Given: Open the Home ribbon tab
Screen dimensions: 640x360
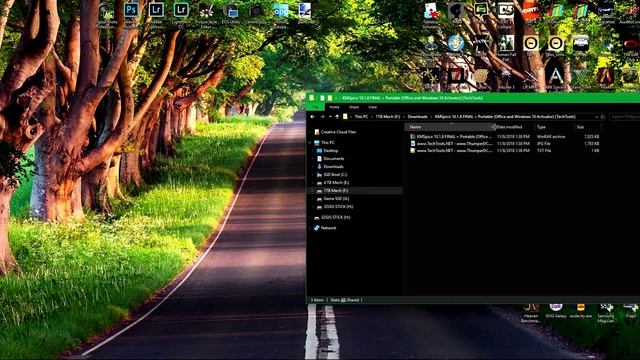Looking at the screenshot, I should [x=334, y=107].
